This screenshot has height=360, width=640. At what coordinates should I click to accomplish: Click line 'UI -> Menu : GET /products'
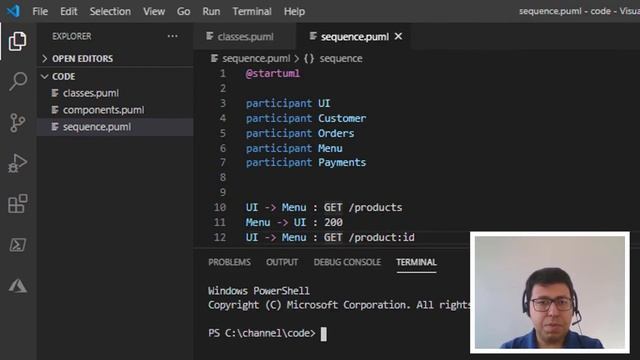coord(324,207)
